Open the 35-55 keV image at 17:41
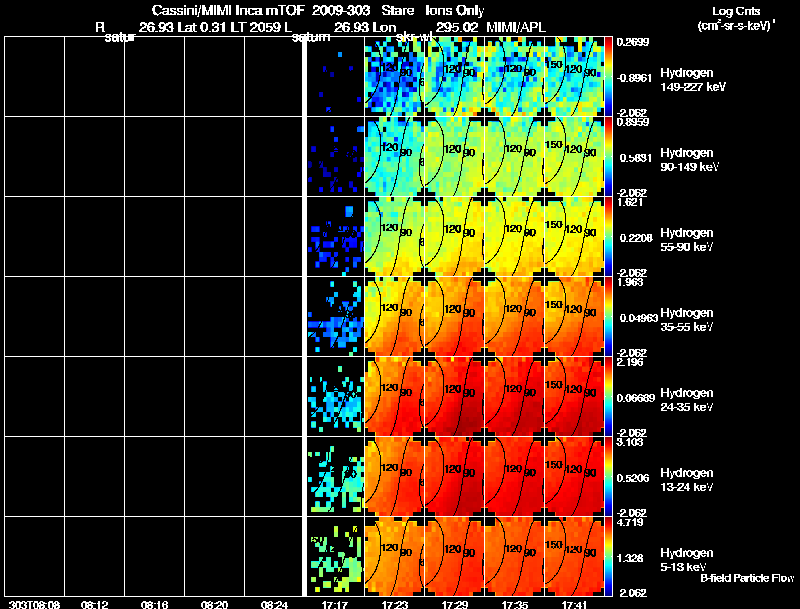 (574, 317)
